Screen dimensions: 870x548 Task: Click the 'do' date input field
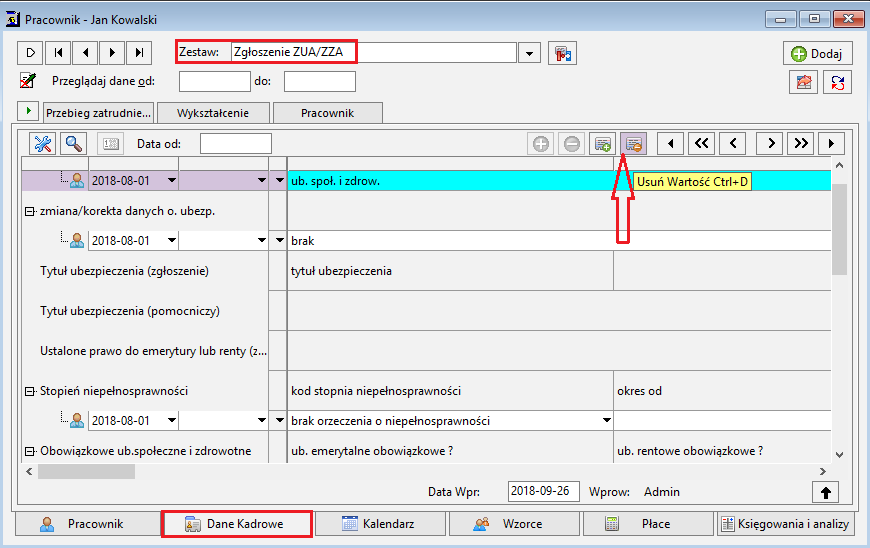(320, 82)
